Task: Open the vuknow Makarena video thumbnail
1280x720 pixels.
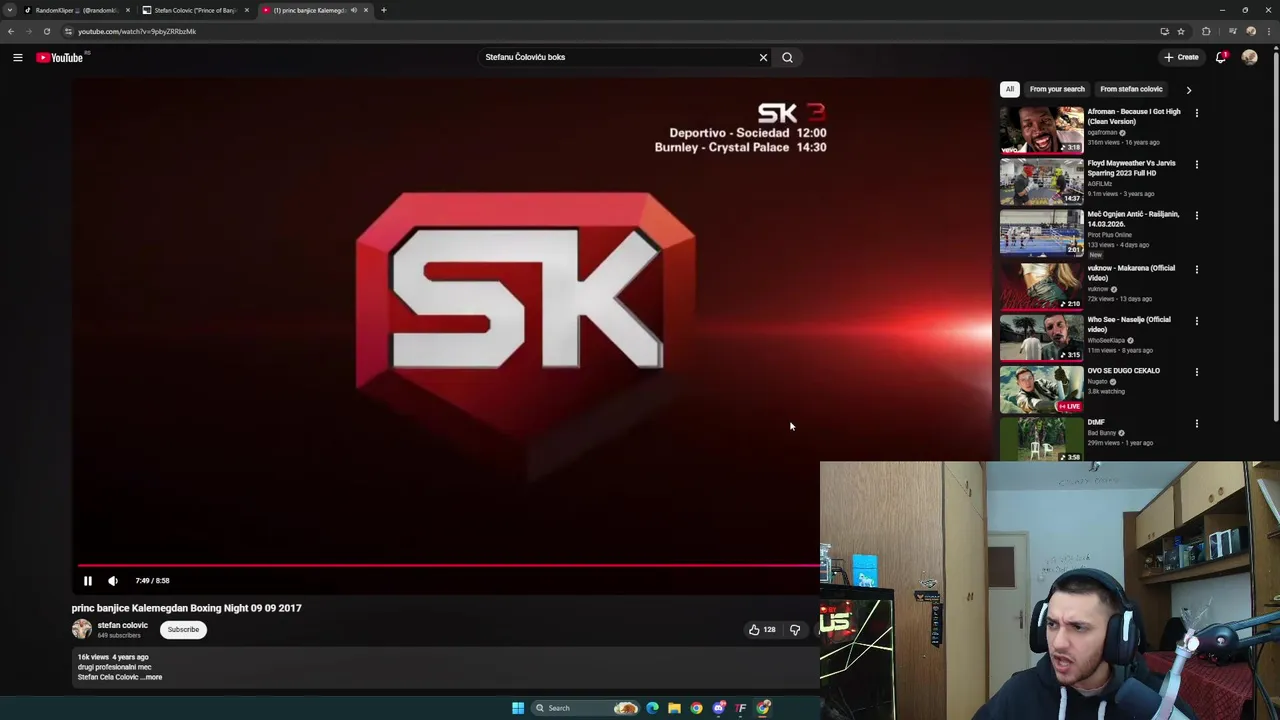Action: (1041, 286)
